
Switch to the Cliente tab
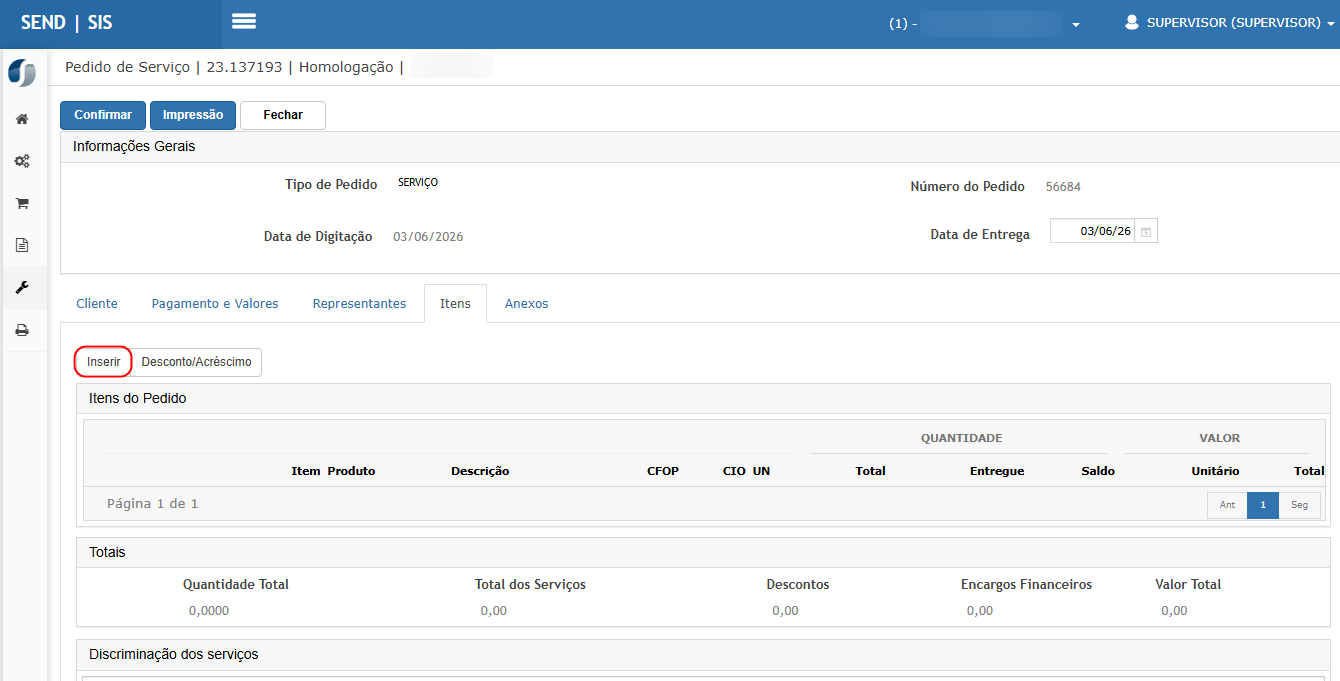(x=97, y=304)
